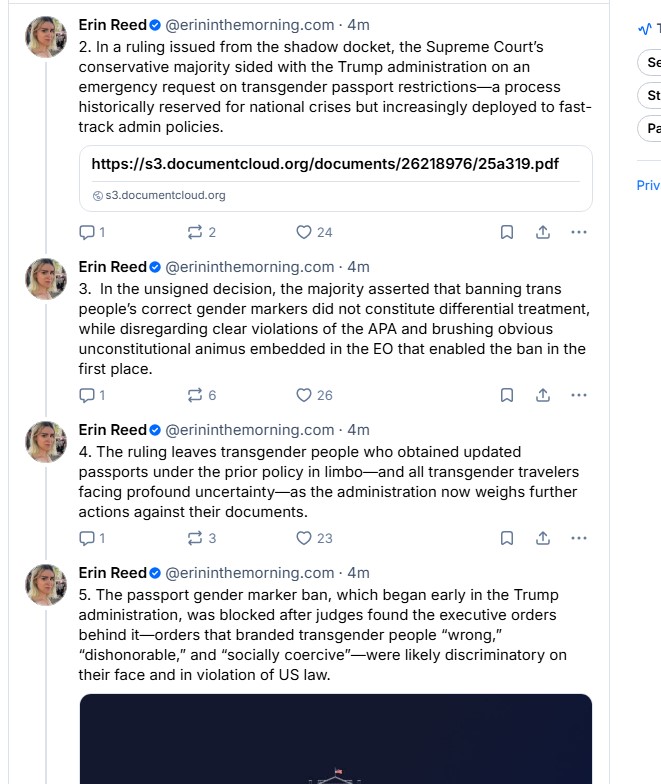Open the @erininthemorning.com handle on post 4
661x784 pixels.
249,430
